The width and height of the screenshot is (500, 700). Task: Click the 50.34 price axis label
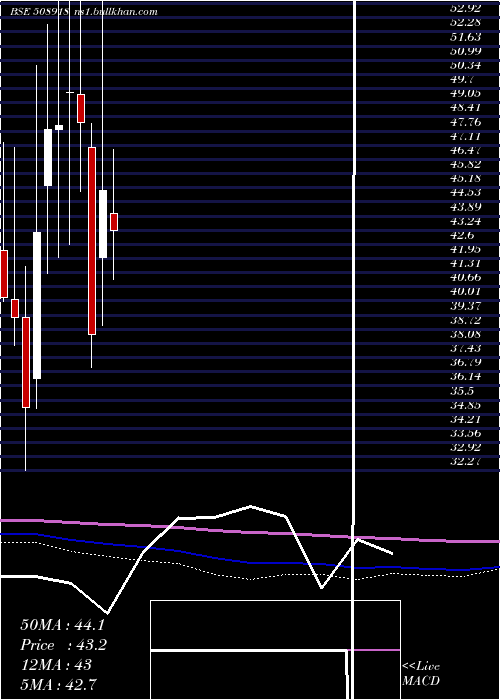(x=466, y=65)
